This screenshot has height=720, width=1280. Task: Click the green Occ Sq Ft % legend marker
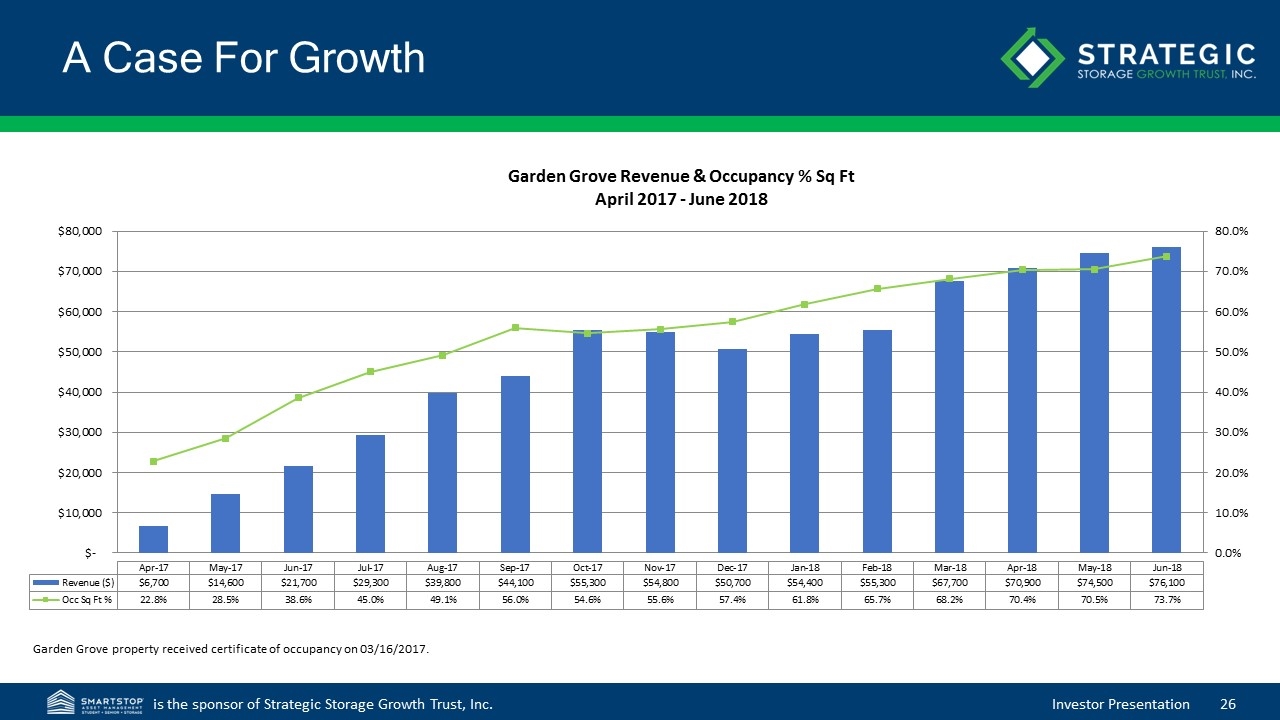pyautogui.click(x=48, y=600)
